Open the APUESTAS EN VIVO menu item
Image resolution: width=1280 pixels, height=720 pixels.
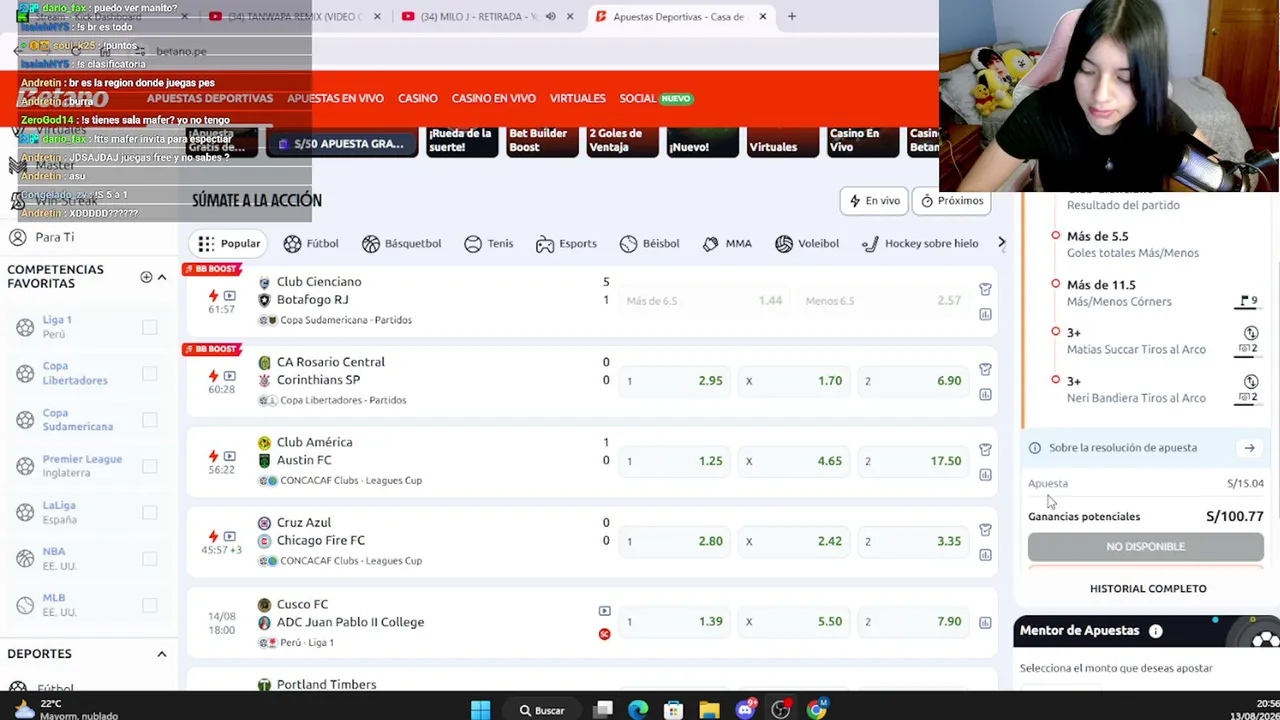(x=335, y=98)
